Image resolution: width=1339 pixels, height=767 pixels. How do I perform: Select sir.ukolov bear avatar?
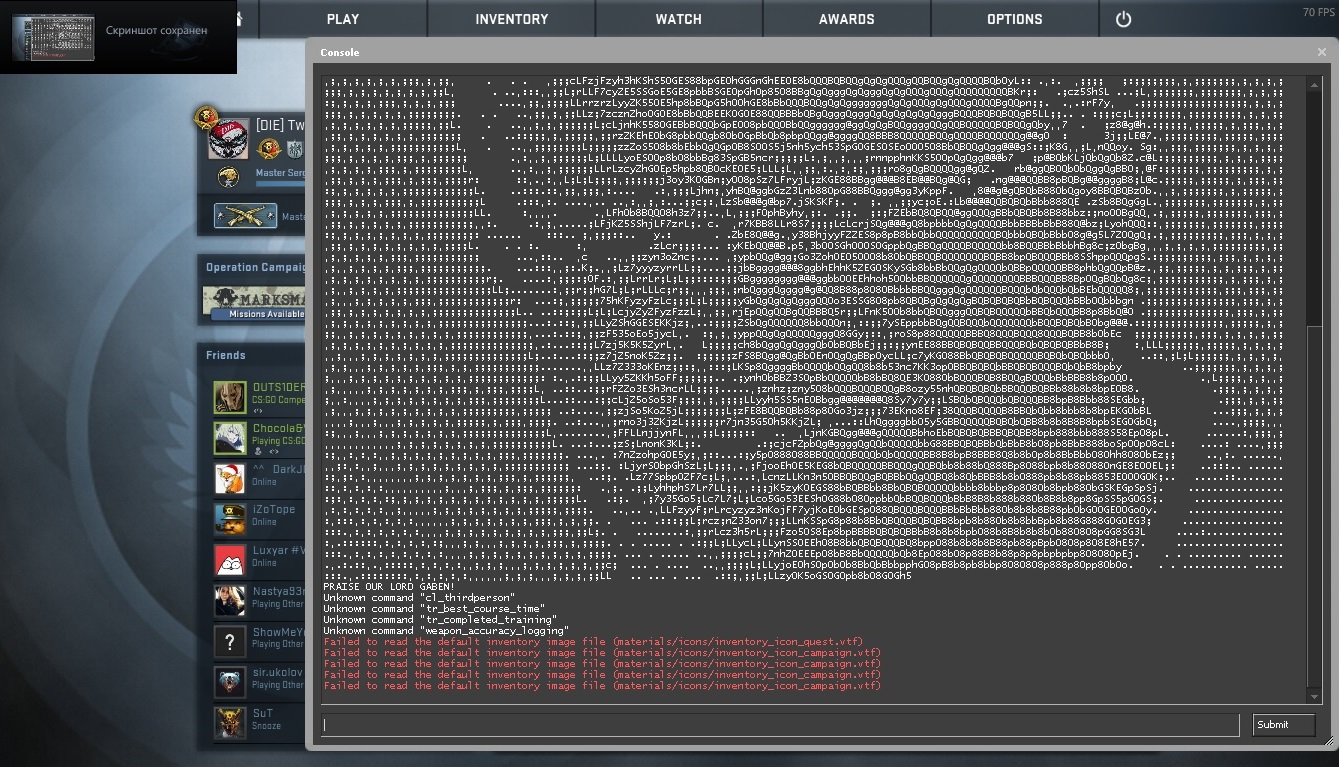click(x=230, y=683)
